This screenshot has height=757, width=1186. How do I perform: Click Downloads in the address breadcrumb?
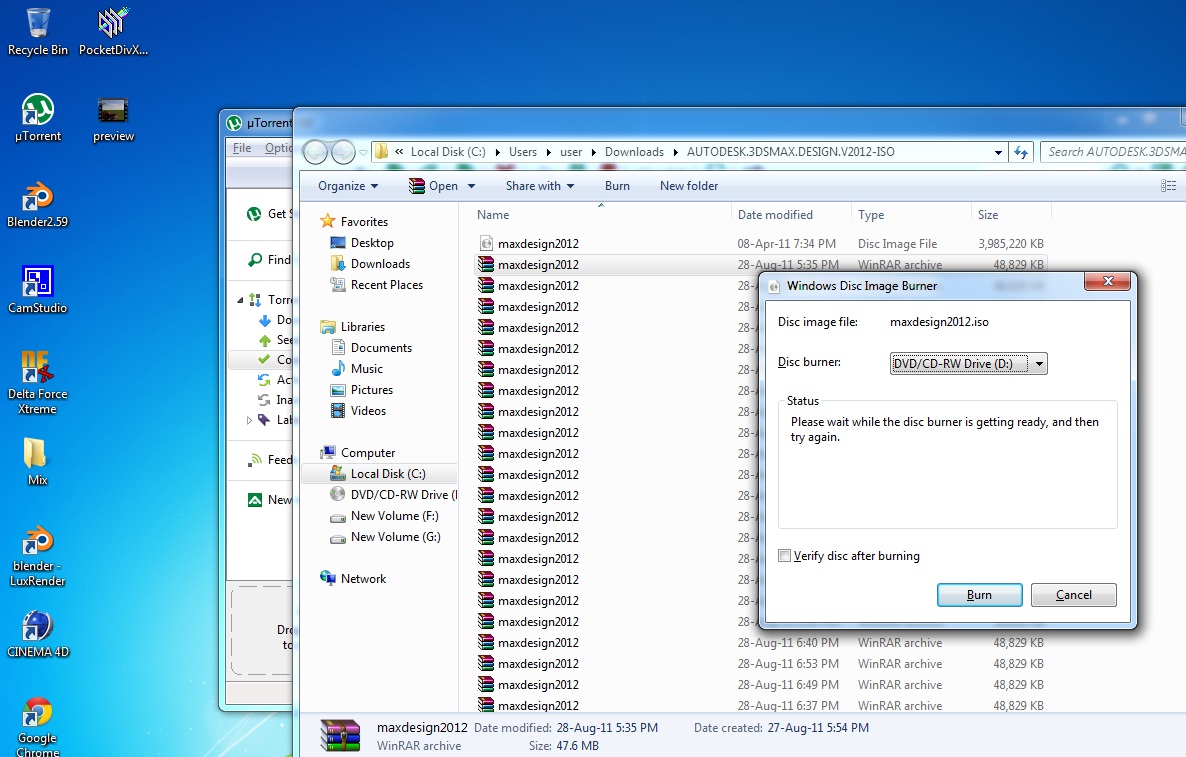(634, 152)
